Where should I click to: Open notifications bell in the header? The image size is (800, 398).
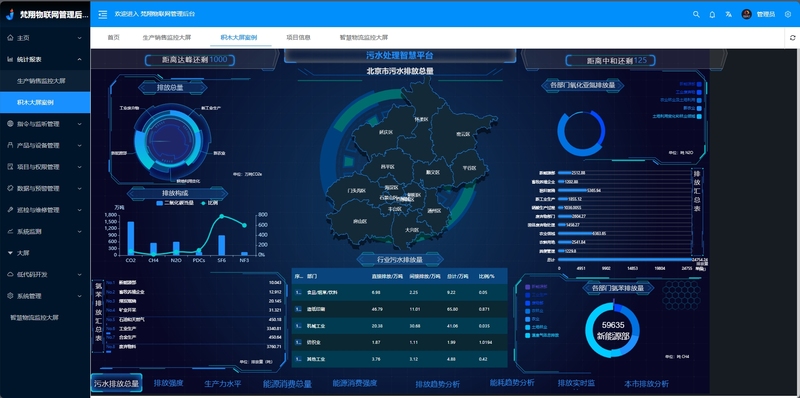[x=712, y=14]
